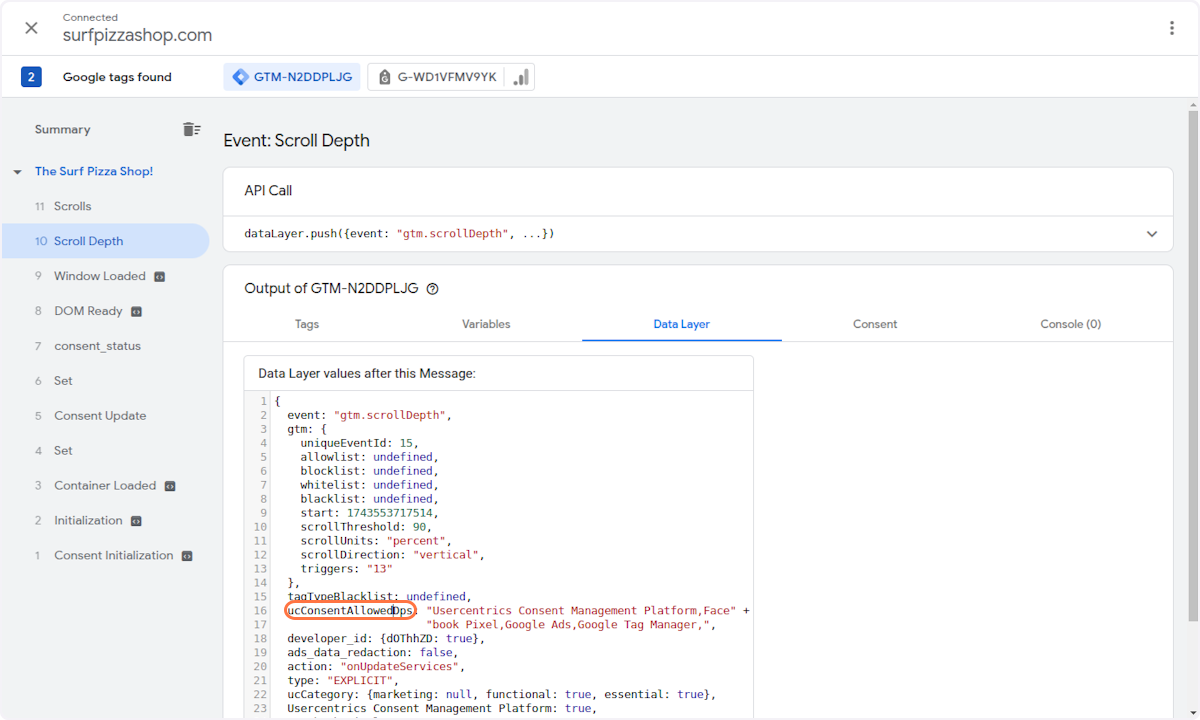Click the developer_id line in data layer
This screenshot has height=720, width=1200.
click(386, 638)
